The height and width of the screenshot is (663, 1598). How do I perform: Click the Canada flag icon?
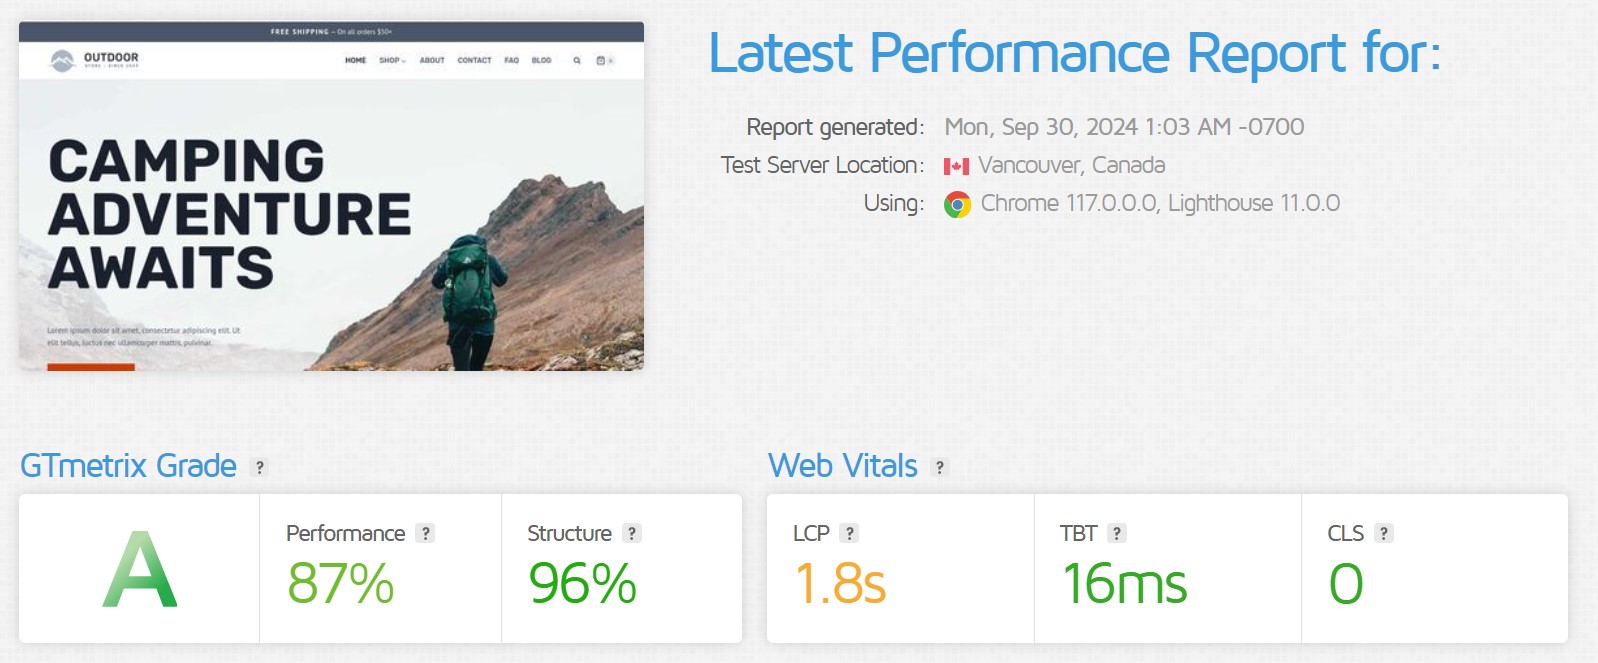(956, 166)
